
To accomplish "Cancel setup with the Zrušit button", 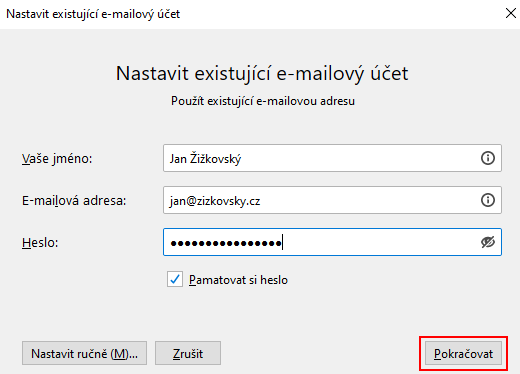I will point(188,353).
